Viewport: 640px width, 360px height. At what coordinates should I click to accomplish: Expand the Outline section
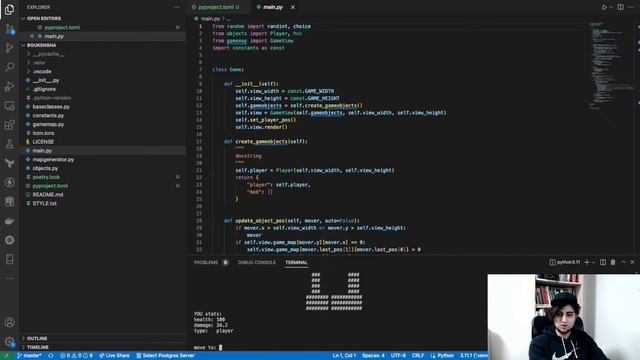[102, 338]
